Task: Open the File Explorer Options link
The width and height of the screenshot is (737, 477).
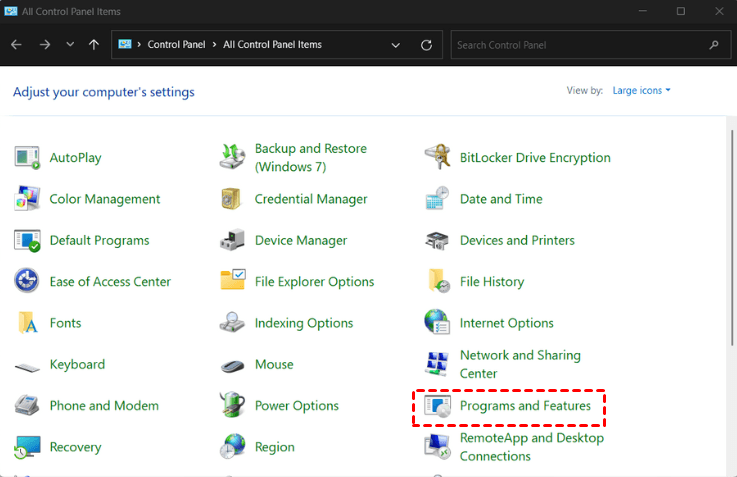Action: 314,282
